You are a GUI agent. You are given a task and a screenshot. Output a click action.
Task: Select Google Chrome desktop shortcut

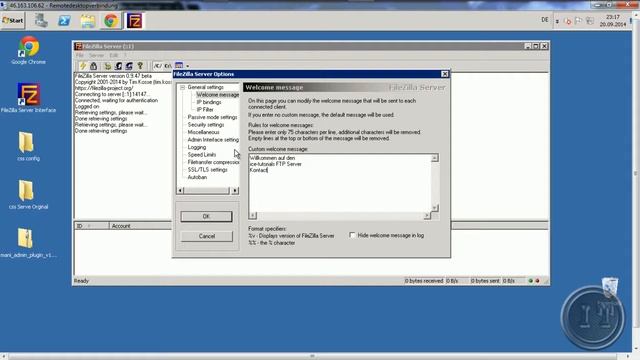28,51
